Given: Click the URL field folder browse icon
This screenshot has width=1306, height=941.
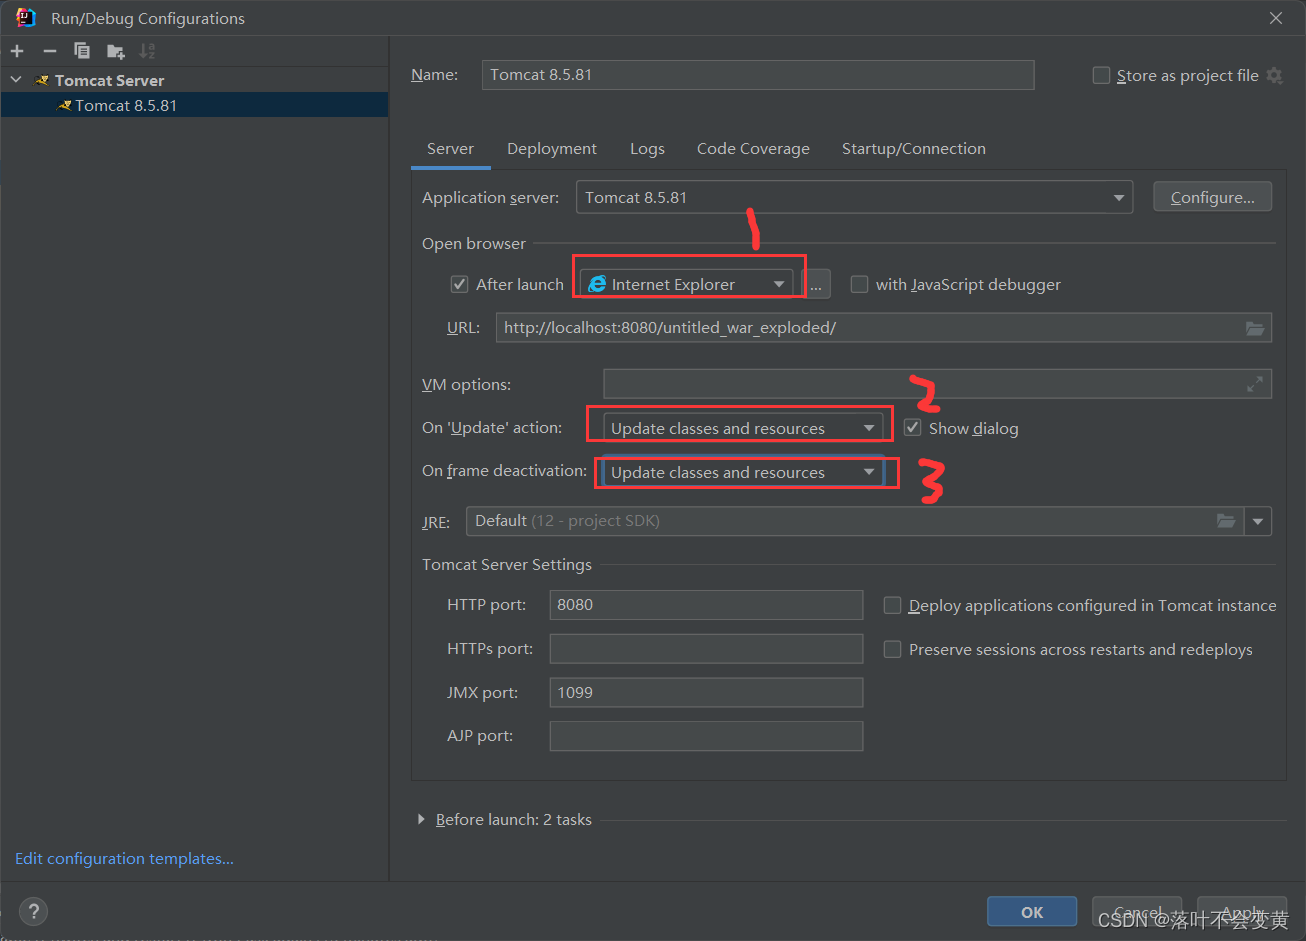Looking at the screenshot, I should point(1255,328).
